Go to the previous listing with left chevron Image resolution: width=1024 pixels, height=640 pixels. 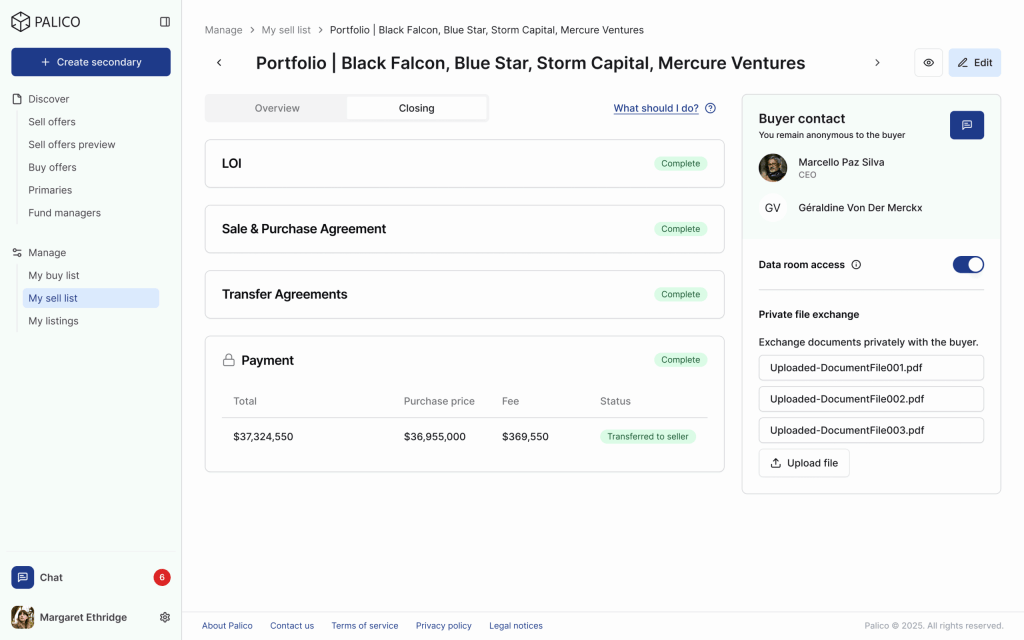[x=219, y=63]
